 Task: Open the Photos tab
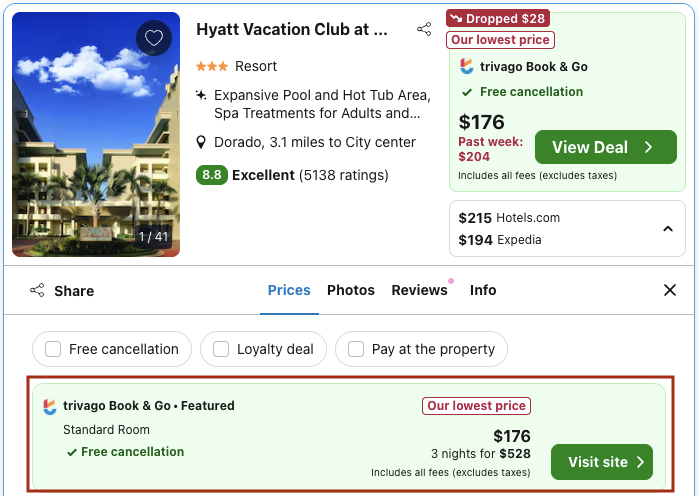[x=351, y=290]
